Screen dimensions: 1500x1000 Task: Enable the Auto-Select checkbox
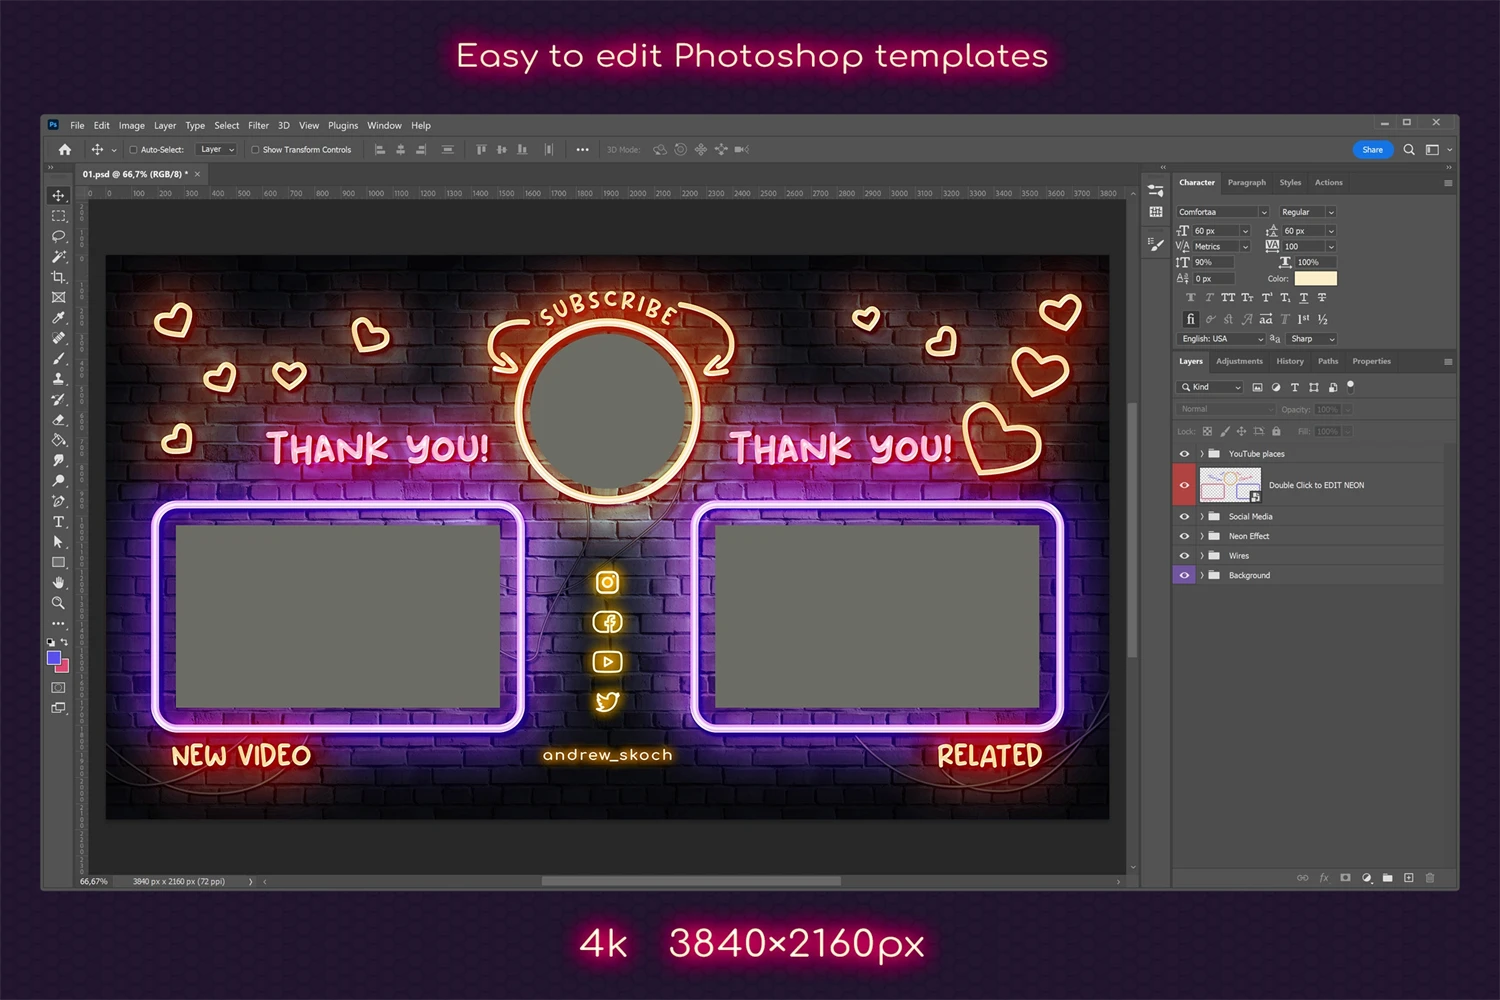[x=133, y=150]
